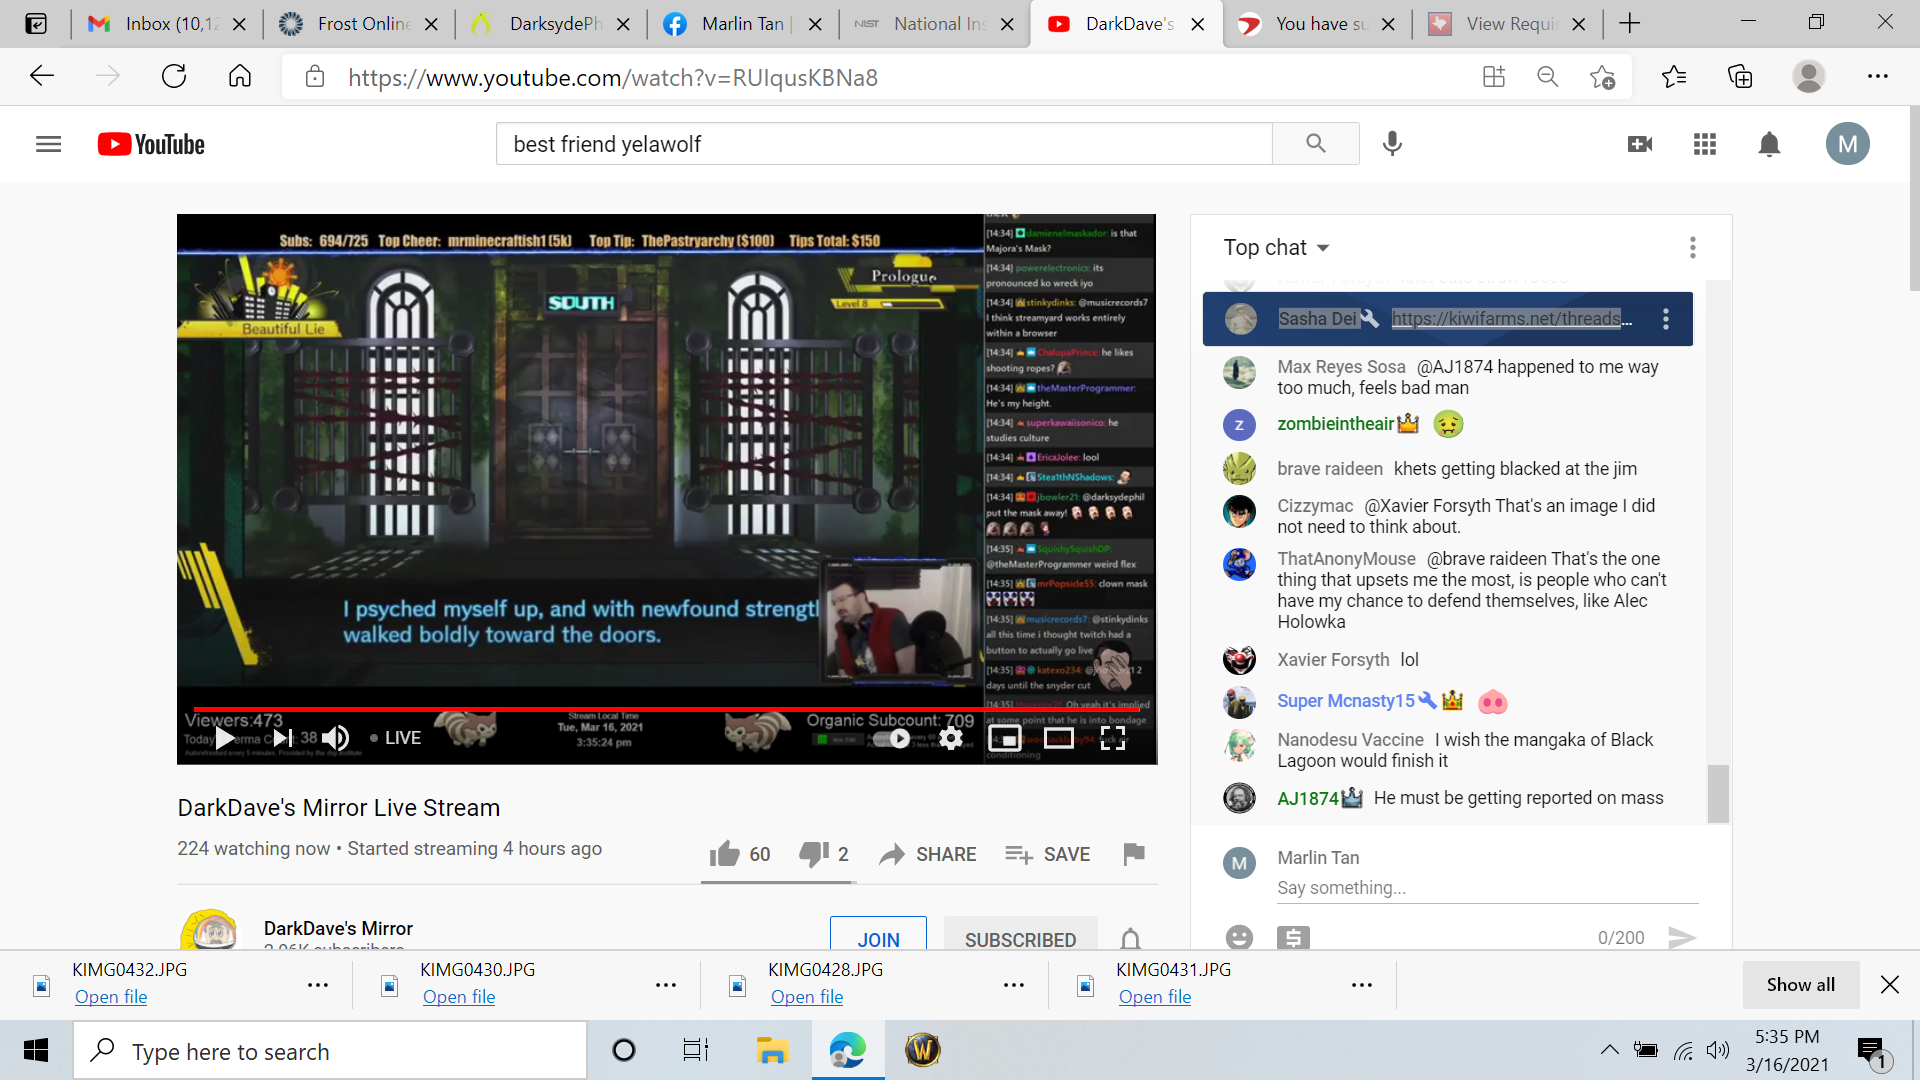1920x1080 pixels.
Task: Open the Windows Start menu
Action: (36, 1050)
